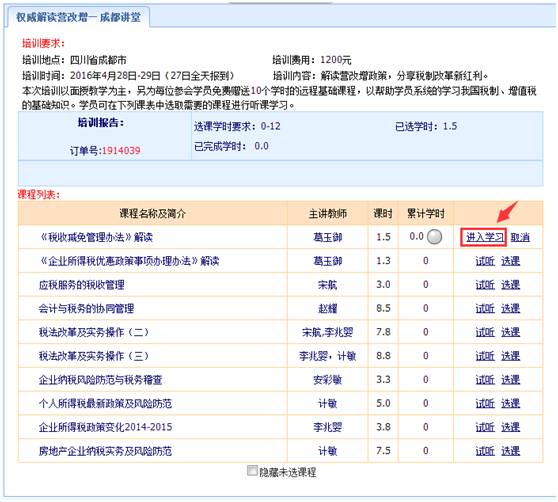Click 选课 for 企业纳税风险防范与税务稽查
The width and height of the screenshot is (558, 502).
coord(511,380)
